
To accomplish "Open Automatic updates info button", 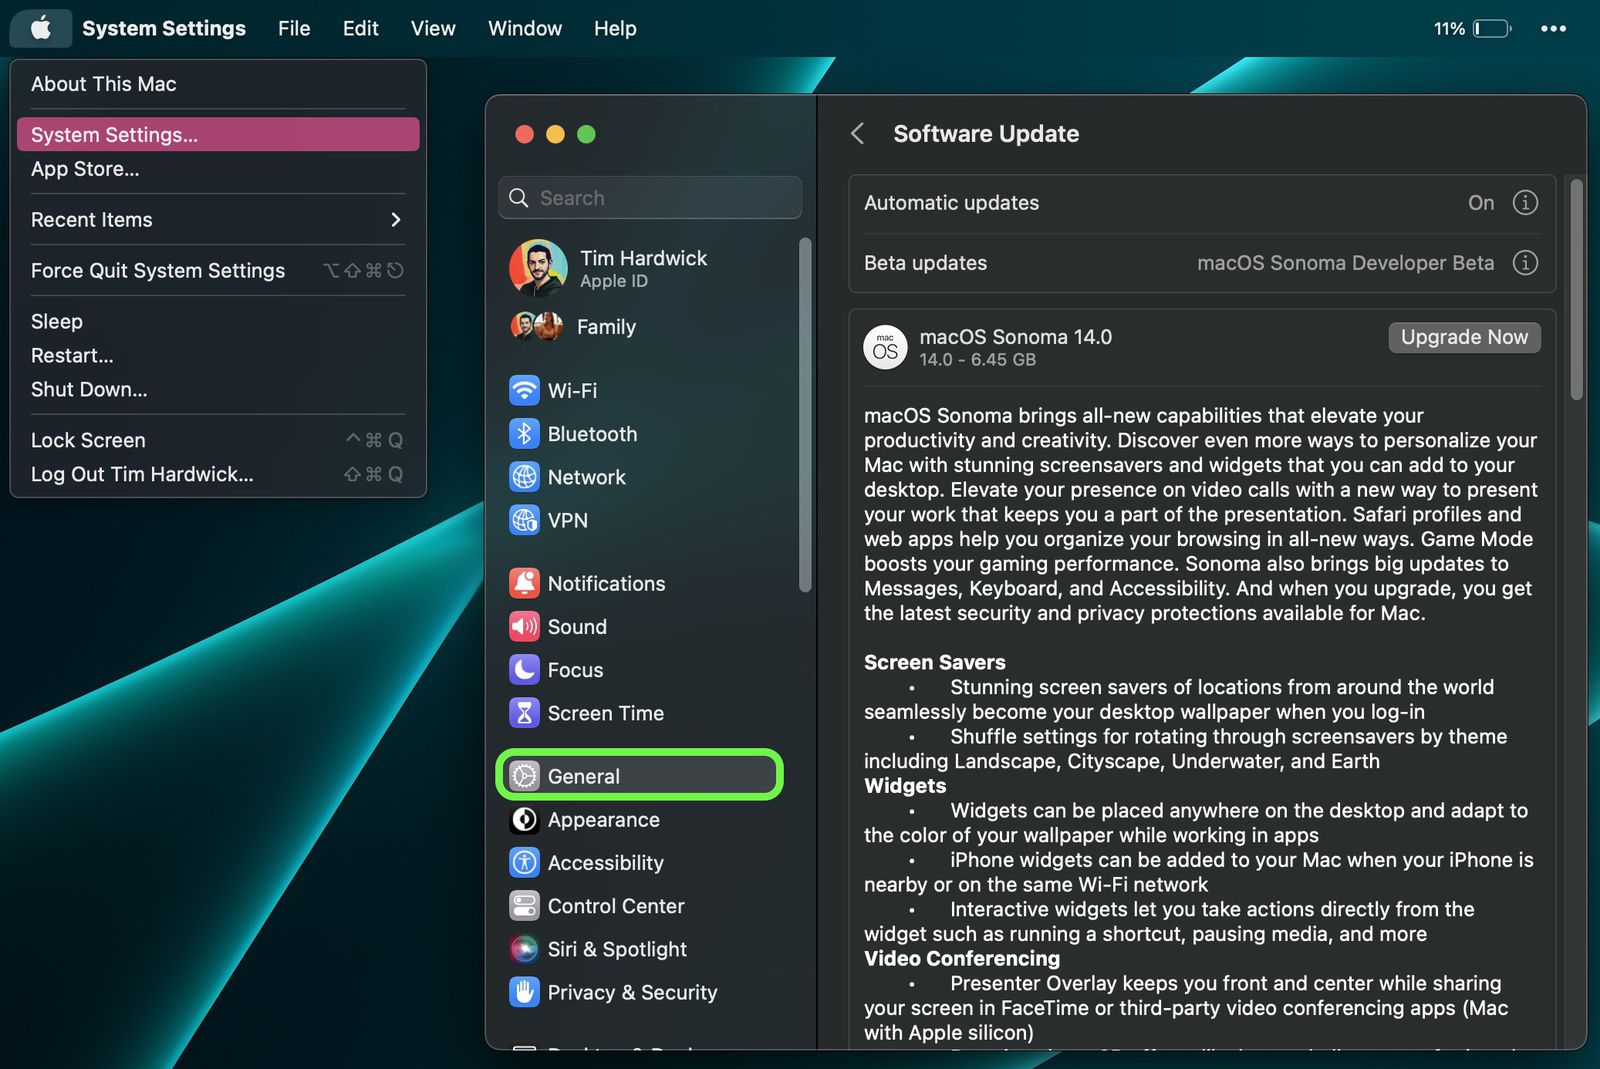I will coord(1524,203).
